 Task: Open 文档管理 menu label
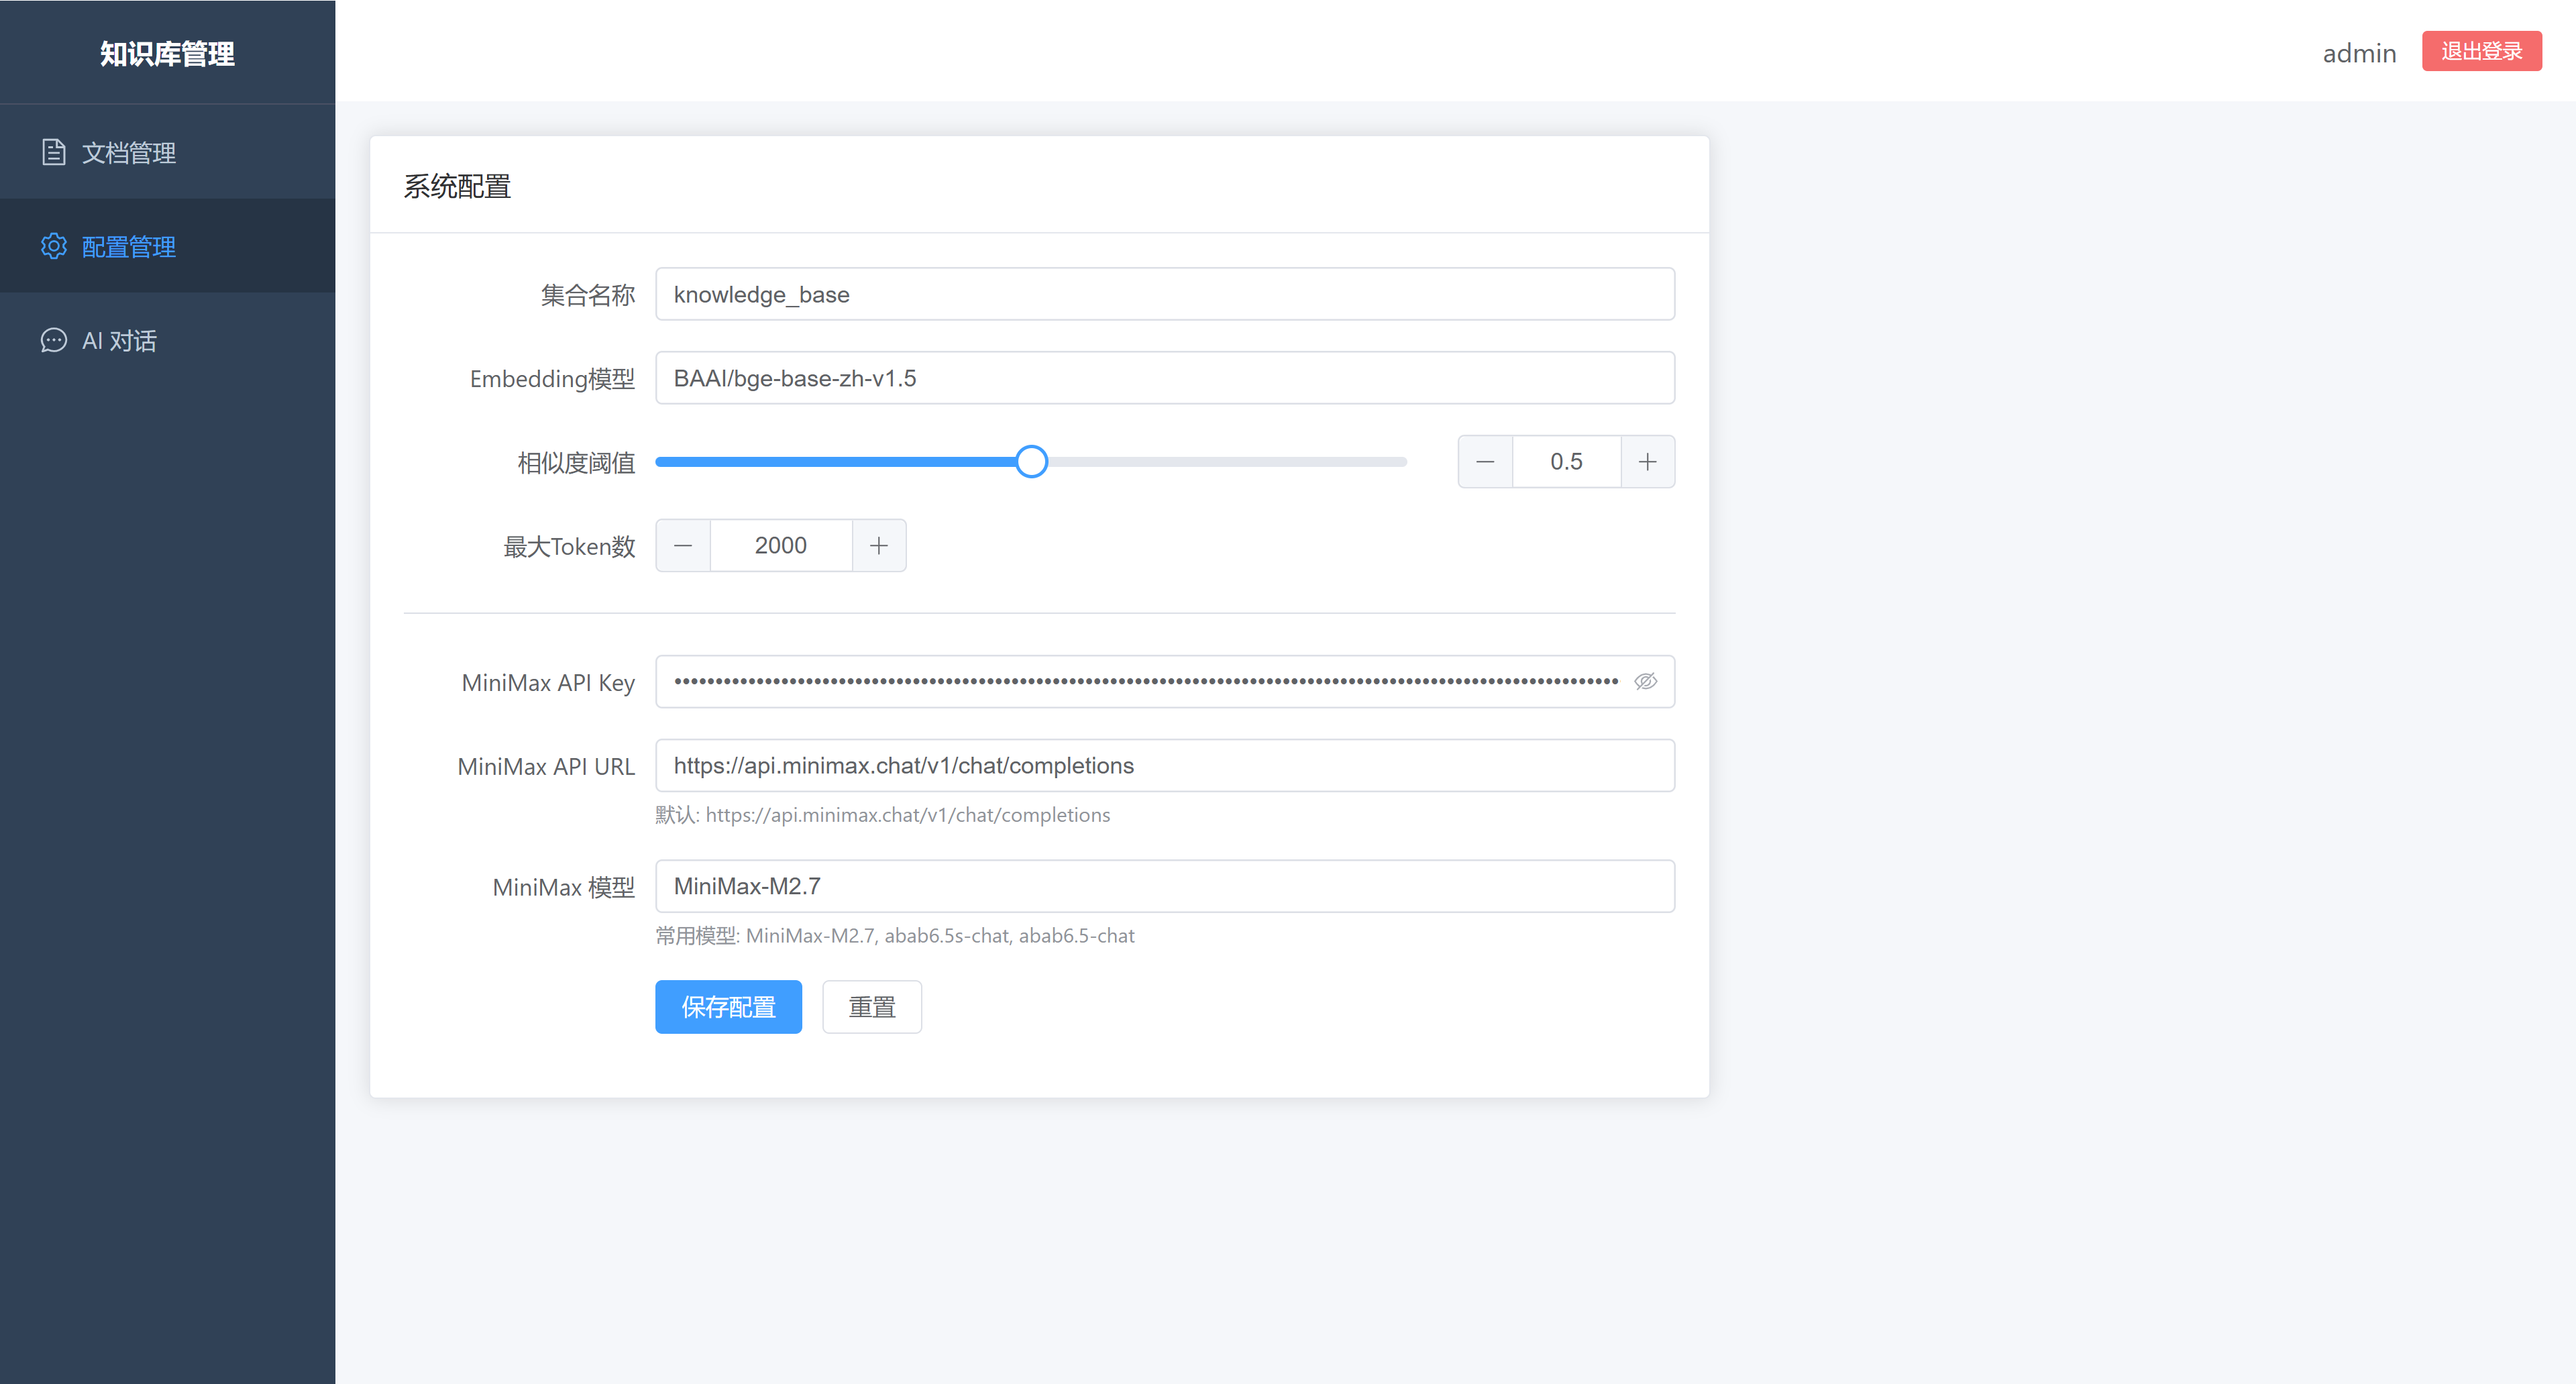[129, 153]
